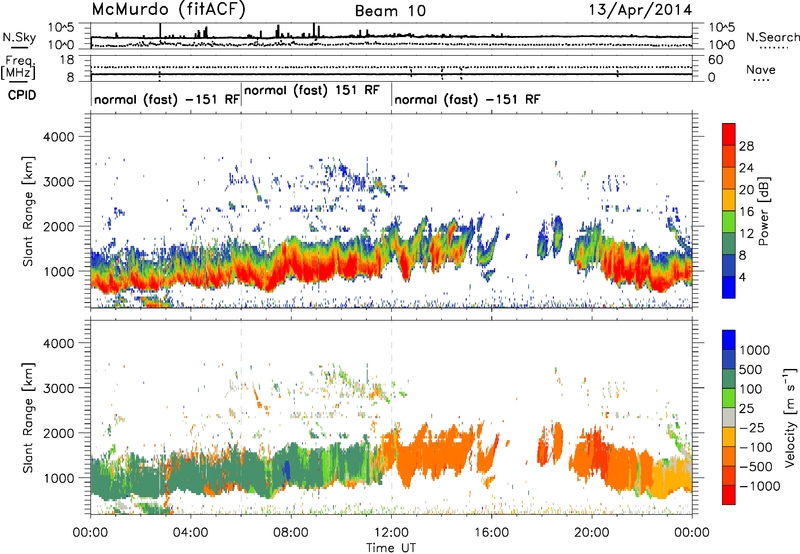Image resolution: width=800 pixels, height=554 pixels.
Task: Click the first 'normal (fast) -151 RF' label at 00:00
Action: tap(167, 99)
